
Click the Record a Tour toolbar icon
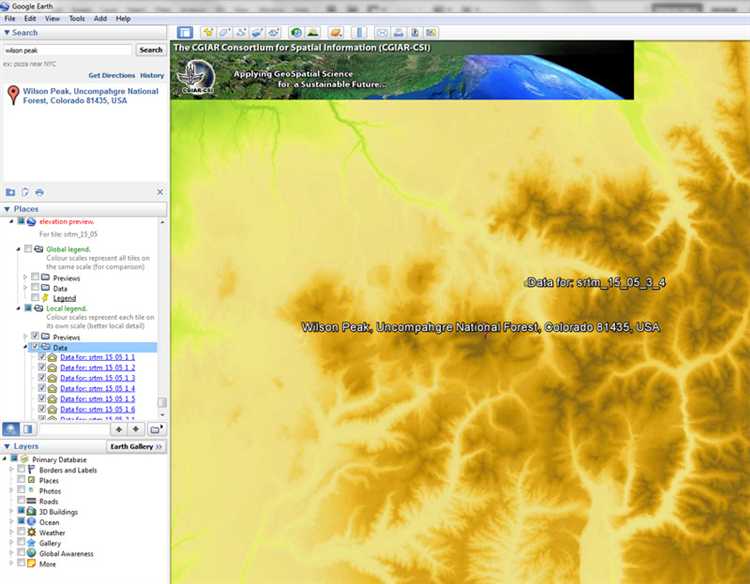pyautogui.click(x=273, y=33)
